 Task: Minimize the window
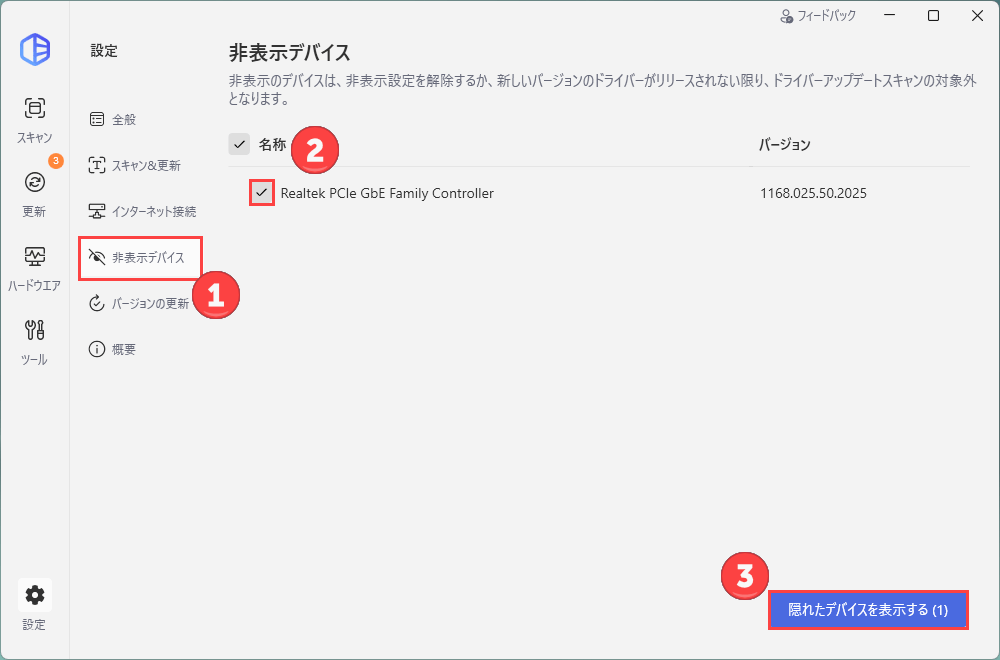[x=889, y=16]
